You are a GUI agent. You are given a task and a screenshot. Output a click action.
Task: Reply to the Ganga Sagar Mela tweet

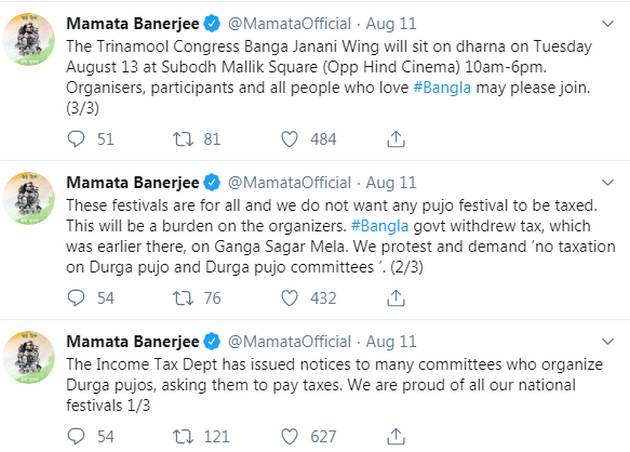tap(76, 298)
